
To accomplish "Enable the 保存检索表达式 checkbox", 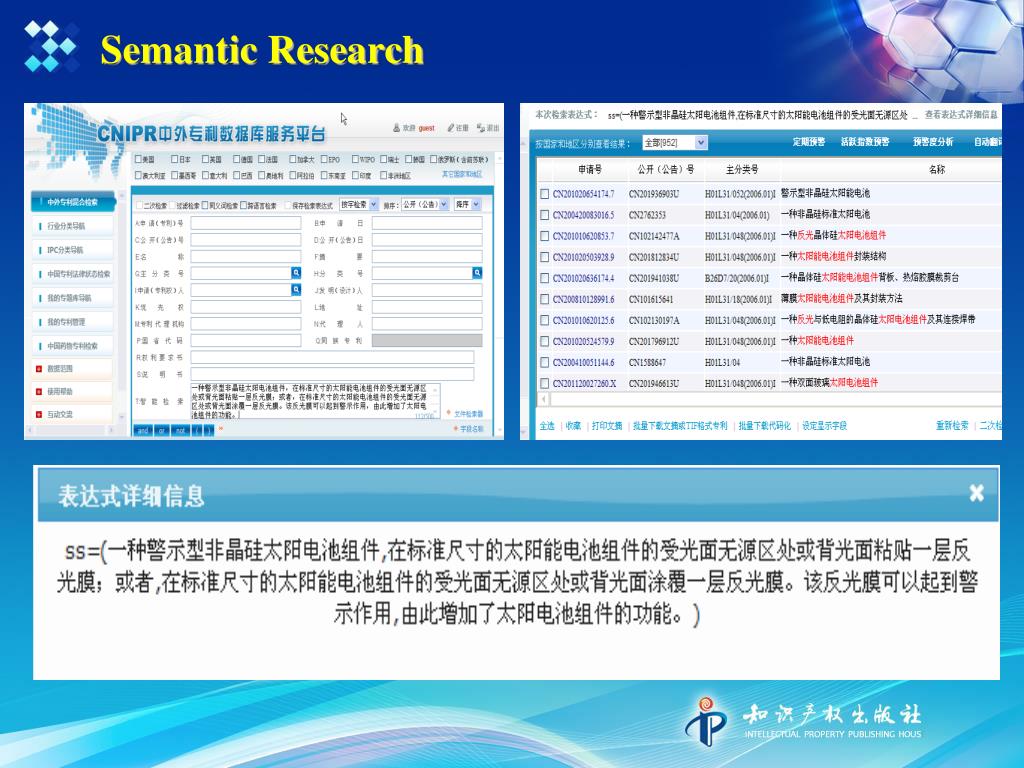I will (x=287, y=205).
